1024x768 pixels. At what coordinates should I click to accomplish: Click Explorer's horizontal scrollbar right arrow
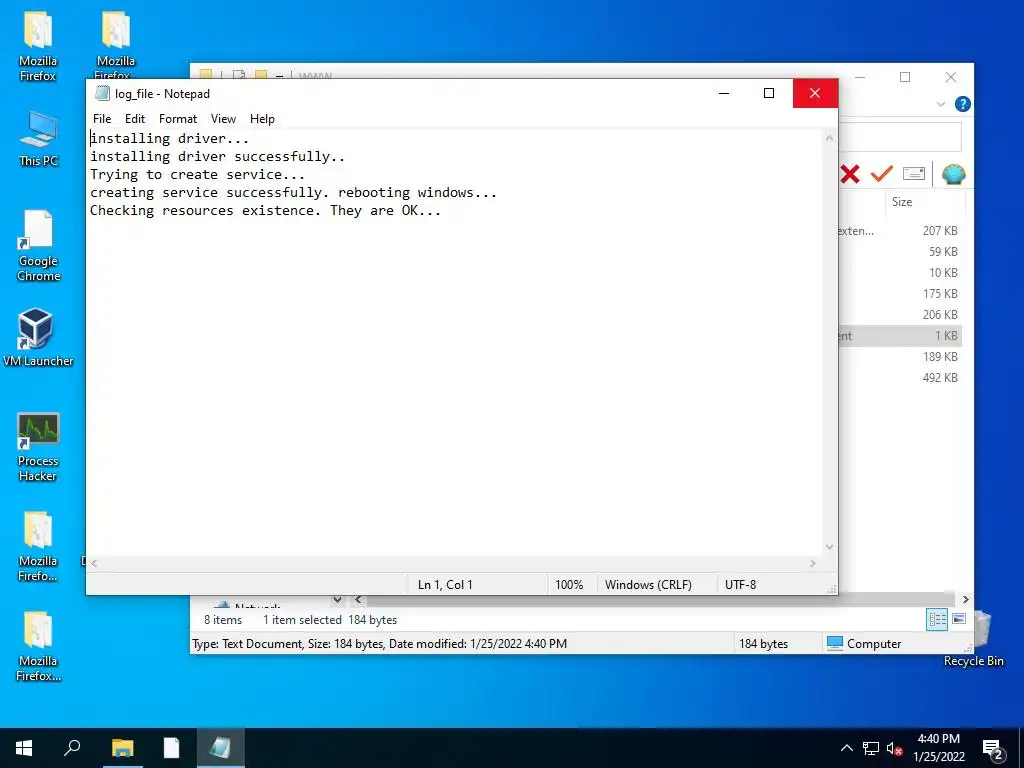pos(965,600)
